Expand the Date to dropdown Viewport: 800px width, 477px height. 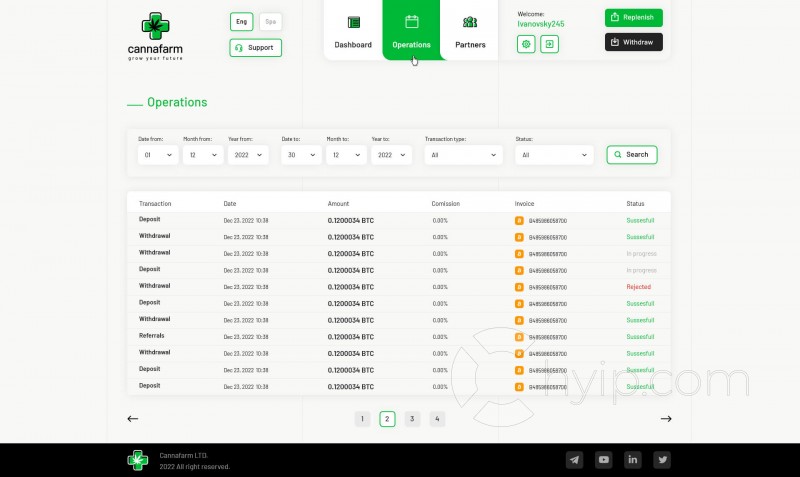[301, 155]
